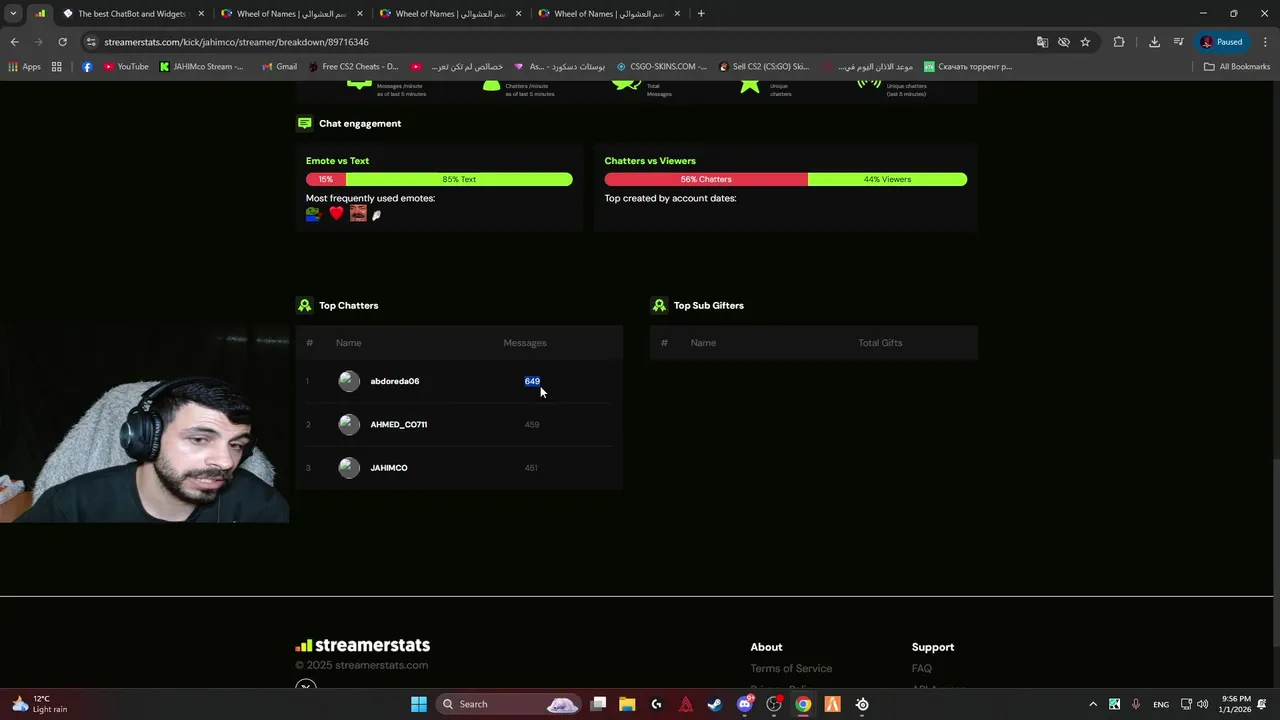This screenshot has width=1280, height=720.
Task: Click the site information icon beside URL
Action: pyautogui.click(x=91, y=42)
